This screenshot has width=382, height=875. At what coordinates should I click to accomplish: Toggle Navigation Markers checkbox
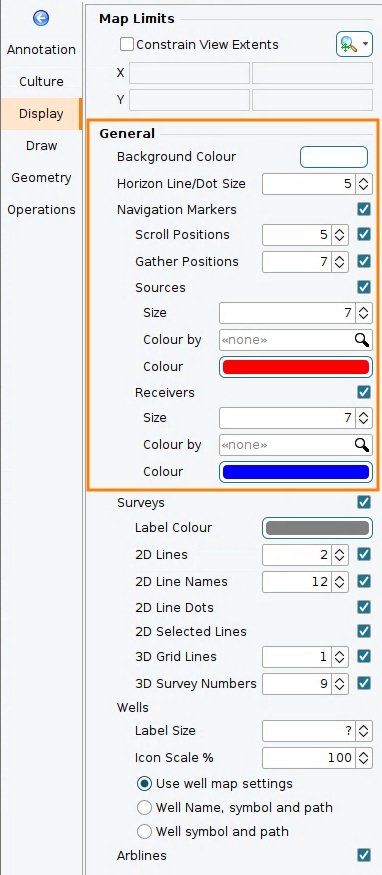[364, 209]
